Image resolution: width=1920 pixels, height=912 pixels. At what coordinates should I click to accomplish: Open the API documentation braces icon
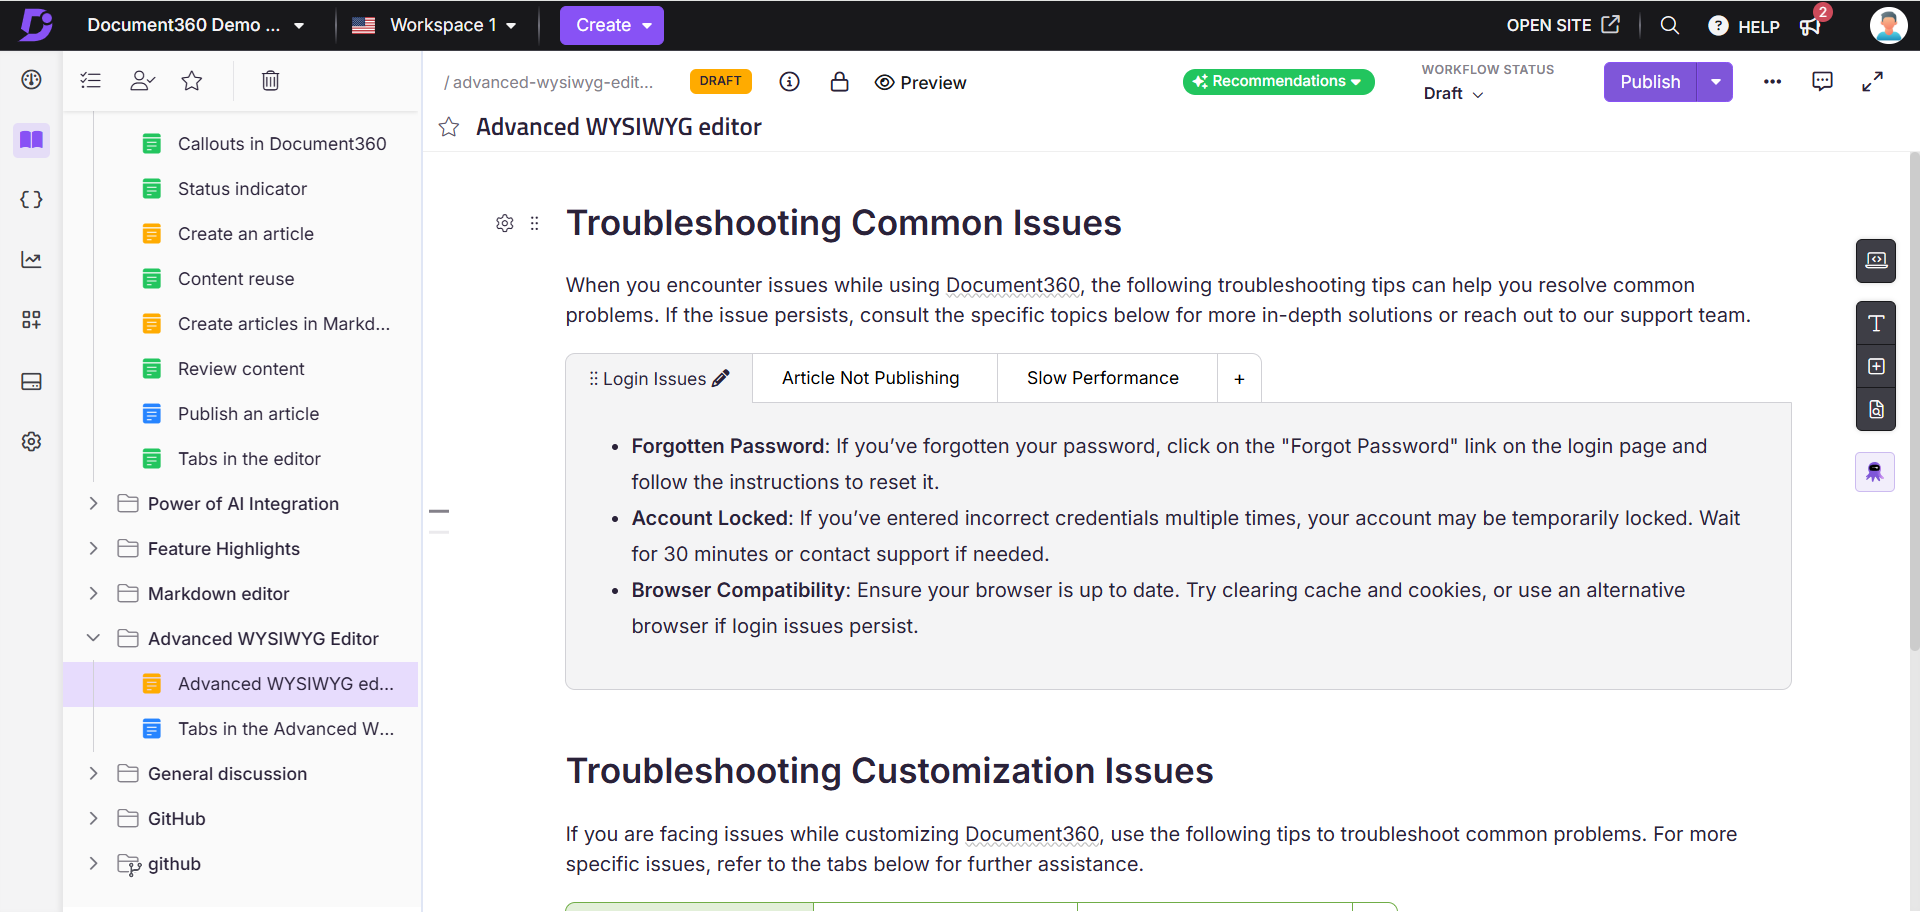pos(31,200)
